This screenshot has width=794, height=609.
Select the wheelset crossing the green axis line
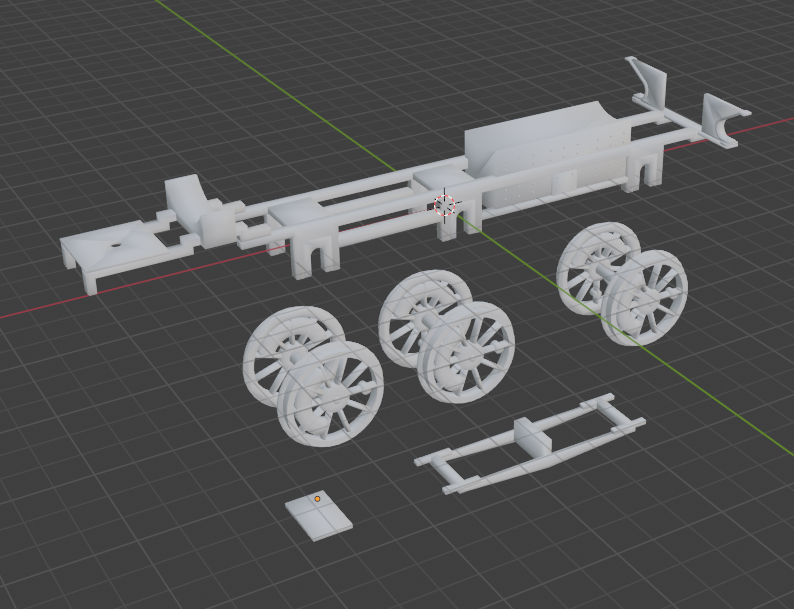622,283
